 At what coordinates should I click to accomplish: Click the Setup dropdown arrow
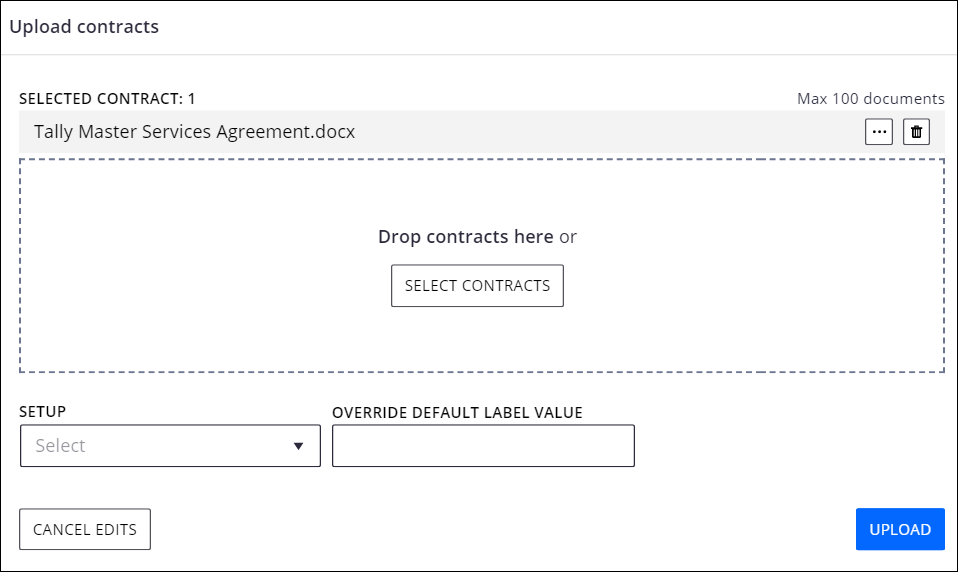click(298, 446)
